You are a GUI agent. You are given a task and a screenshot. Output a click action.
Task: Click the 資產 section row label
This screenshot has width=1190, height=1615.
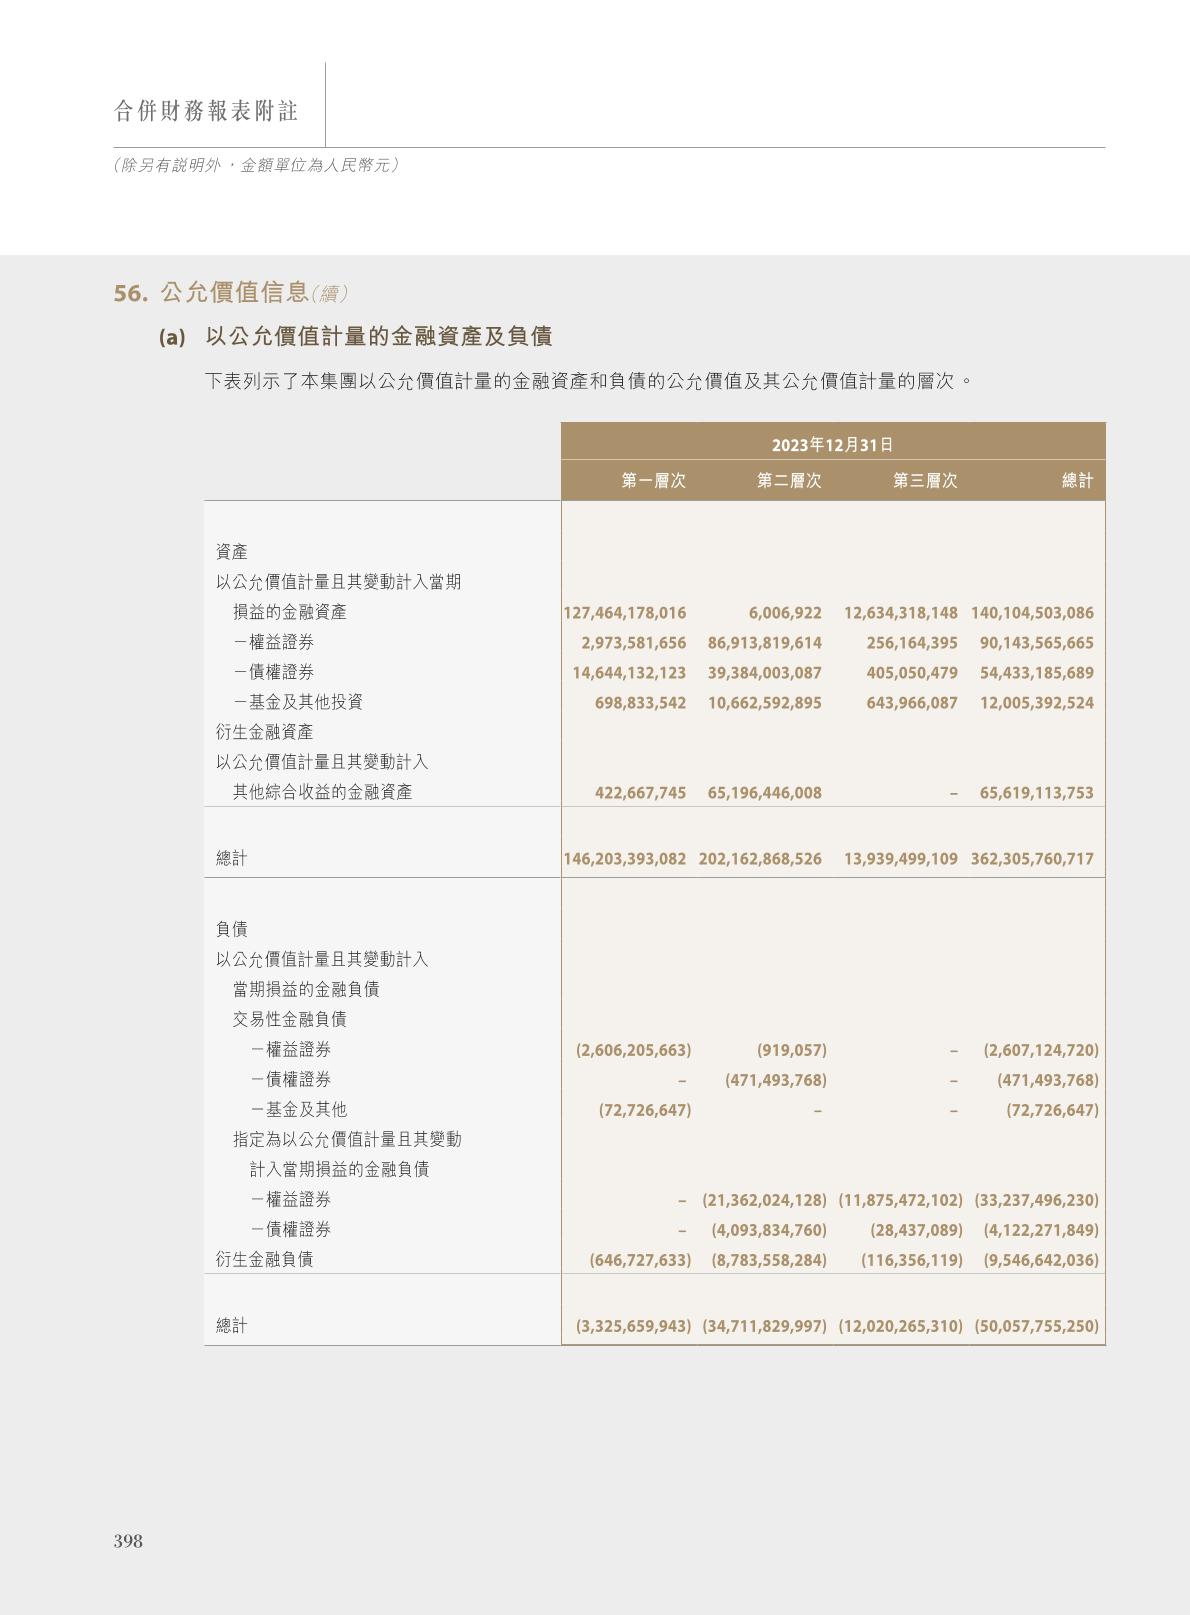point(232,552)
